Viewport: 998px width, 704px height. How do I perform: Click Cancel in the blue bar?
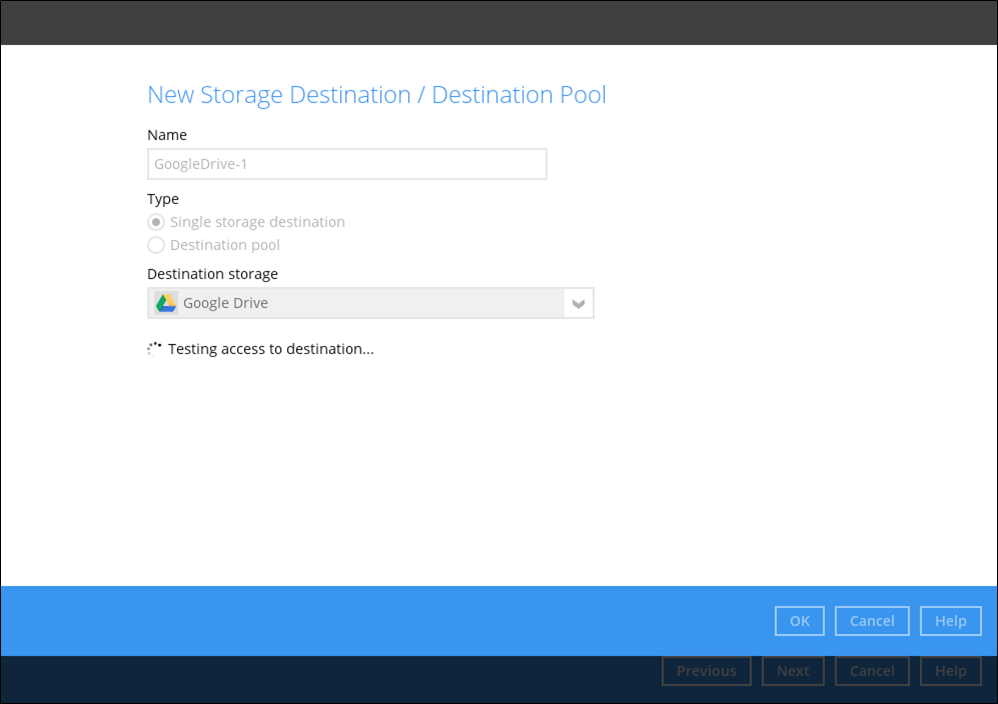pos(871,621)
